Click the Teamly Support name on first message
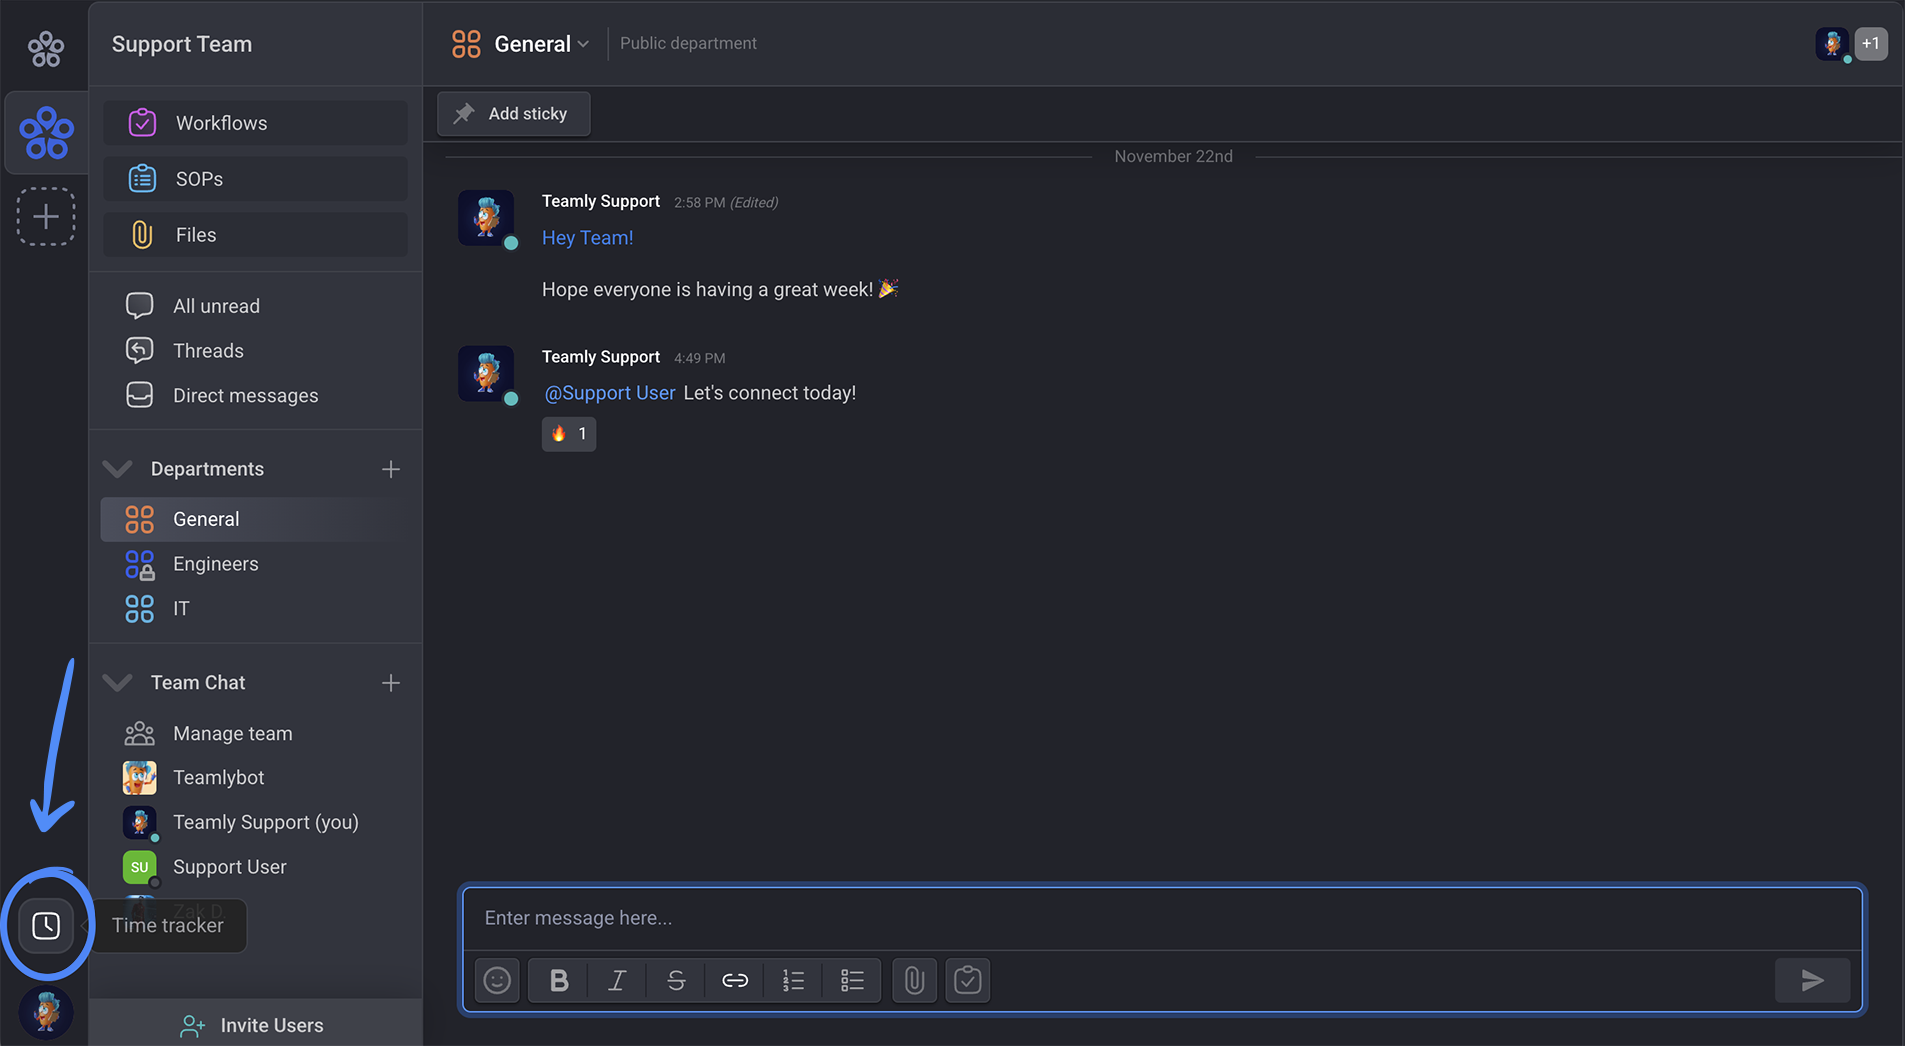Viewport: 1905px width, 1046px height. pos(601,201)
